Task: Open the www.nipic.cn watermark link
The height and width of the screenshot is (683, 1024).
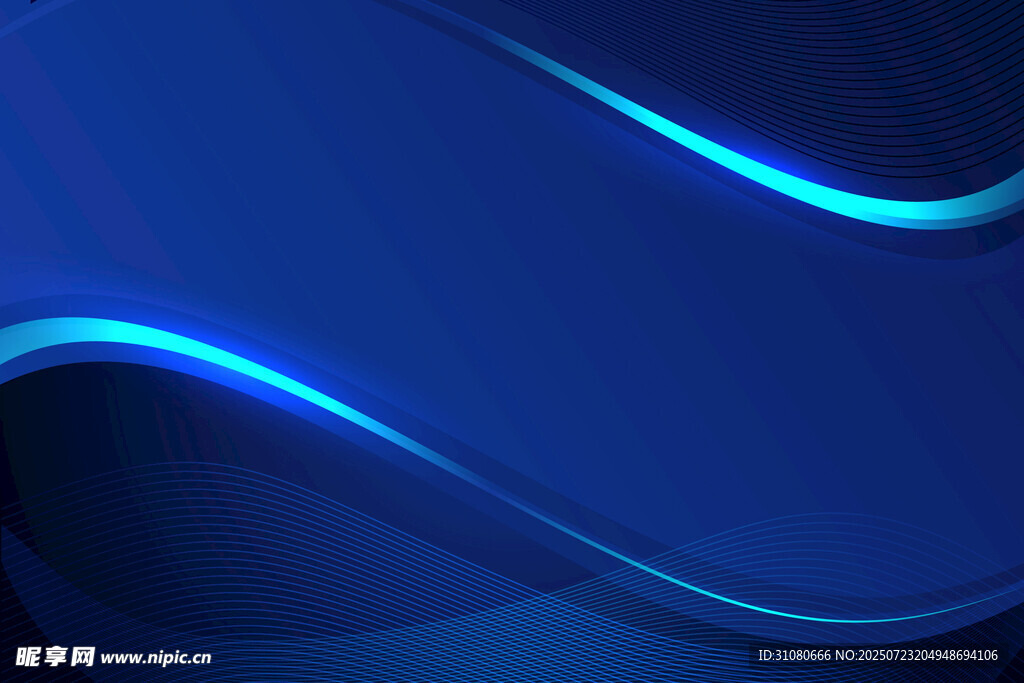Action: [156, 657]
